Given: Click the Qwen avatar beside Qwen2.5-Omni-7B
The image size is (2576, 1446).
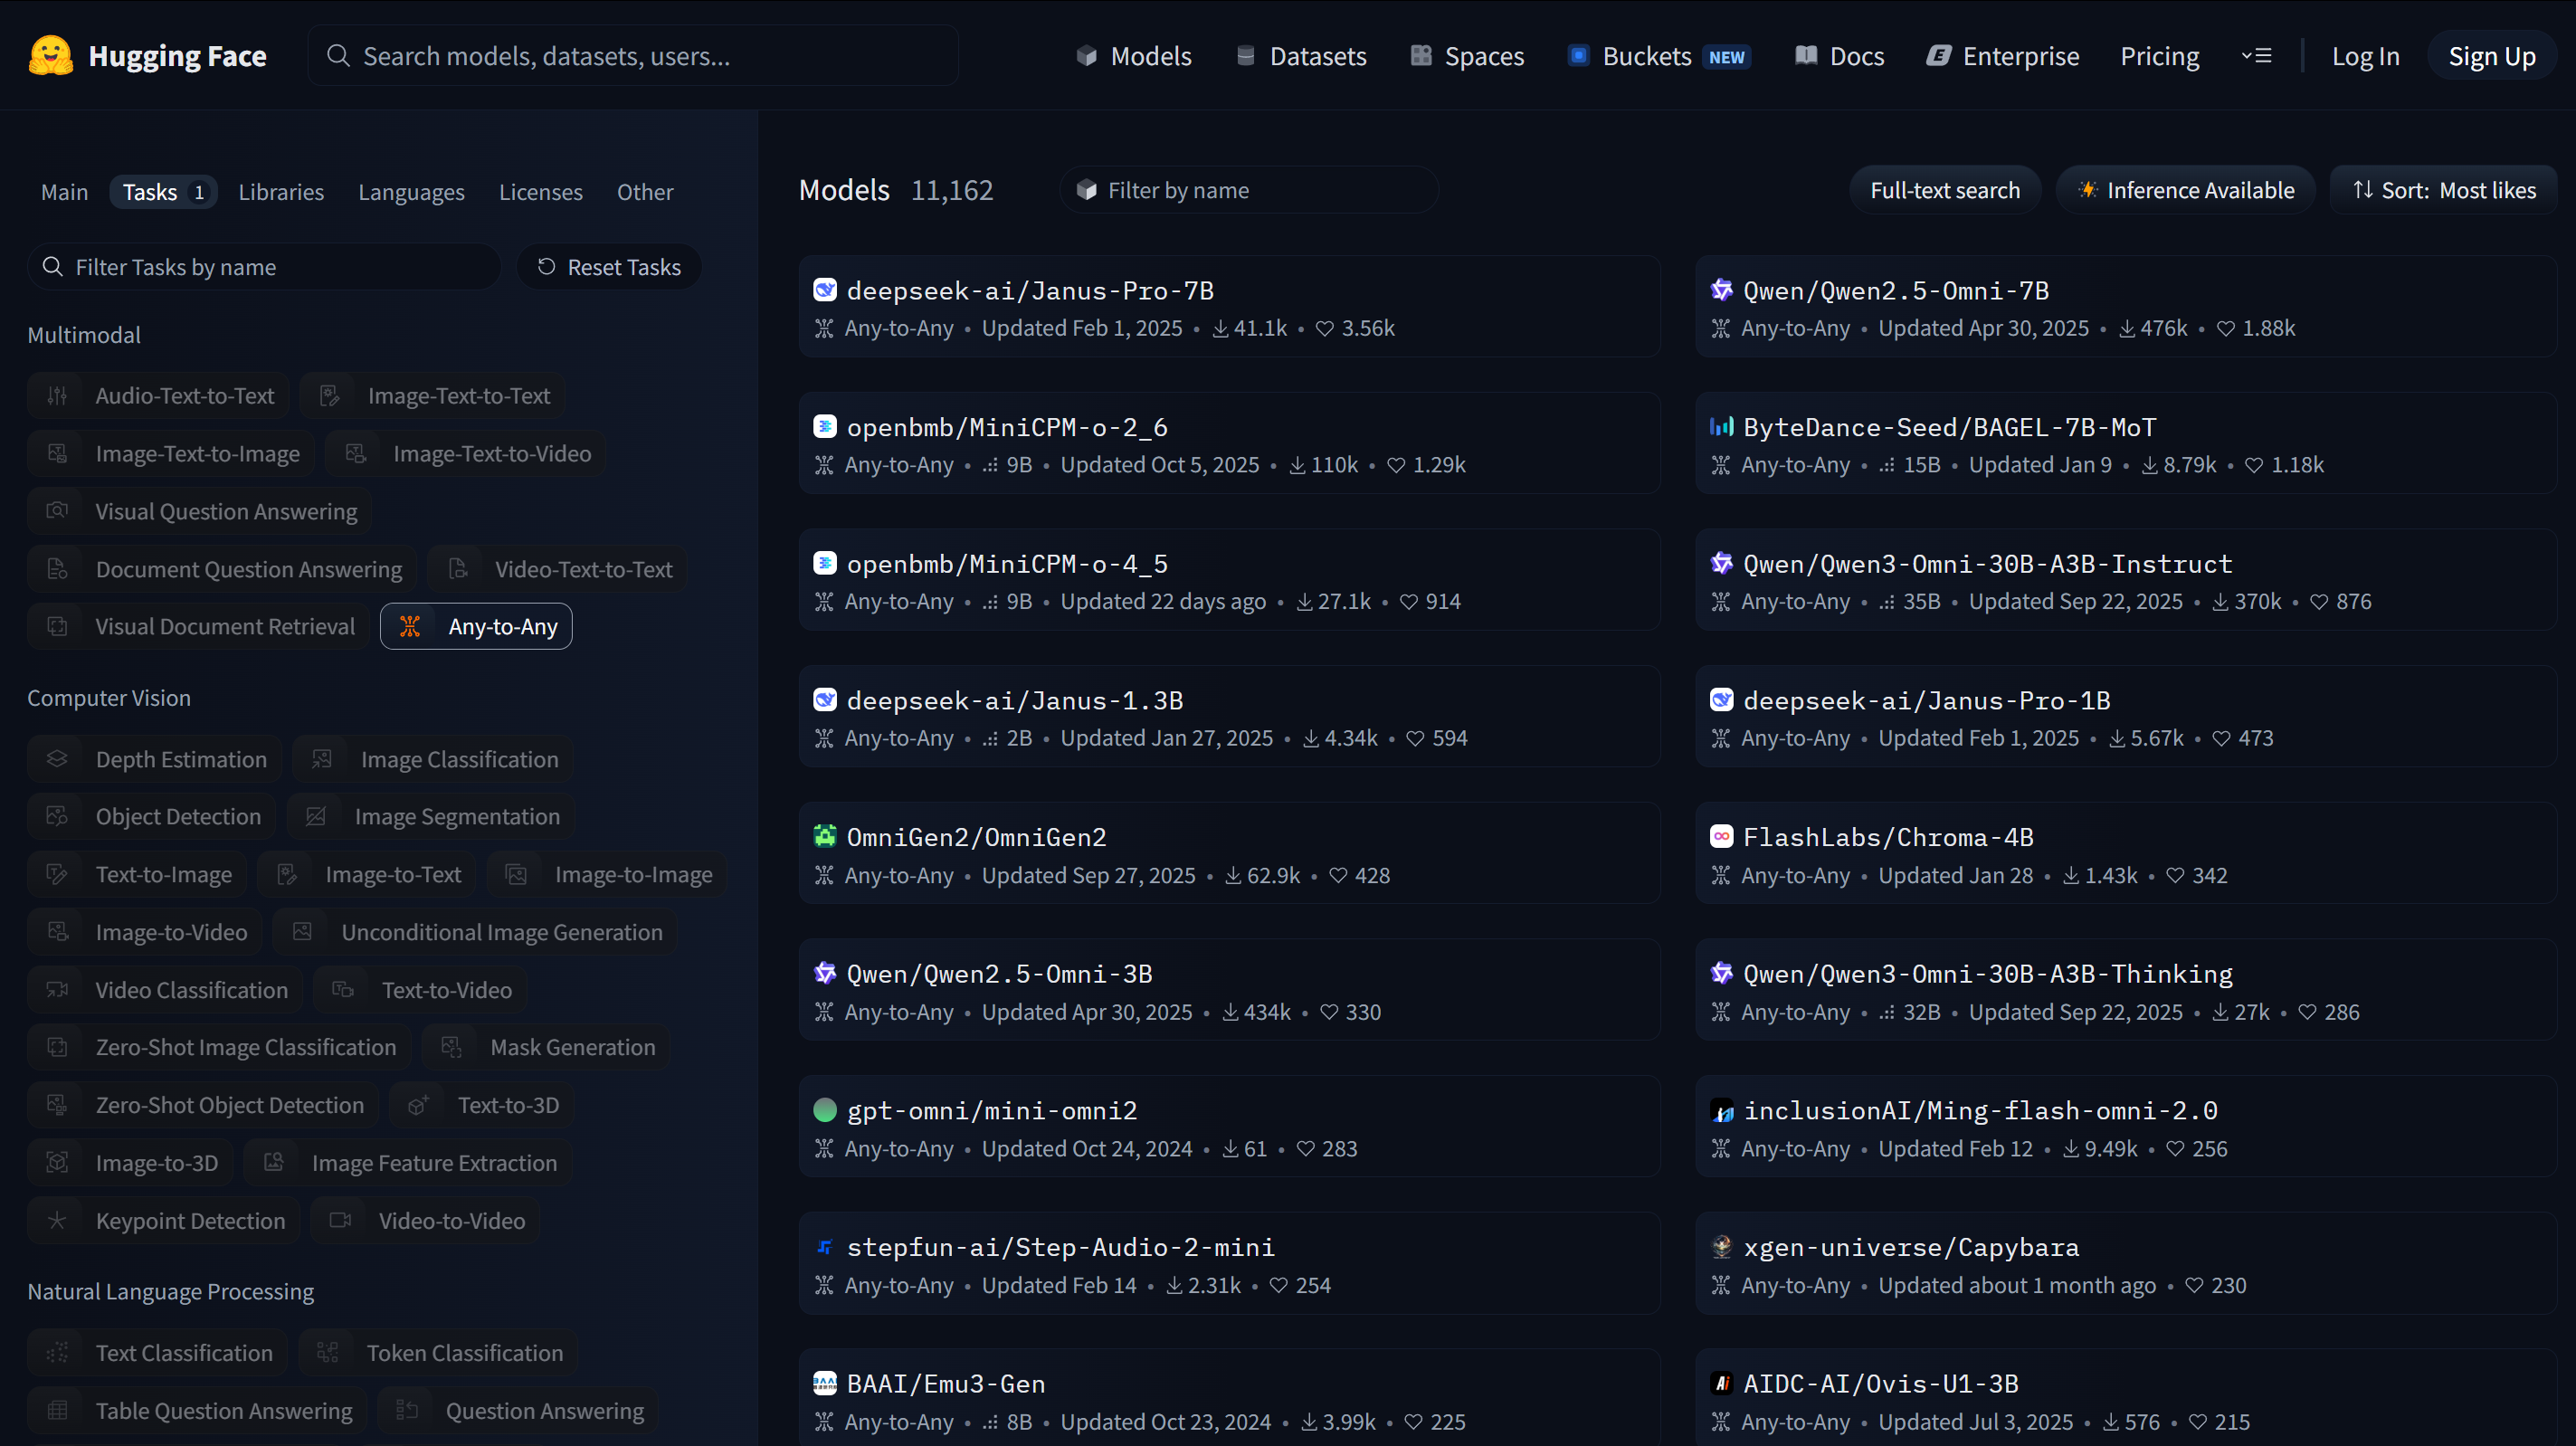Looking at the screenshot, I should [1721, 290].
